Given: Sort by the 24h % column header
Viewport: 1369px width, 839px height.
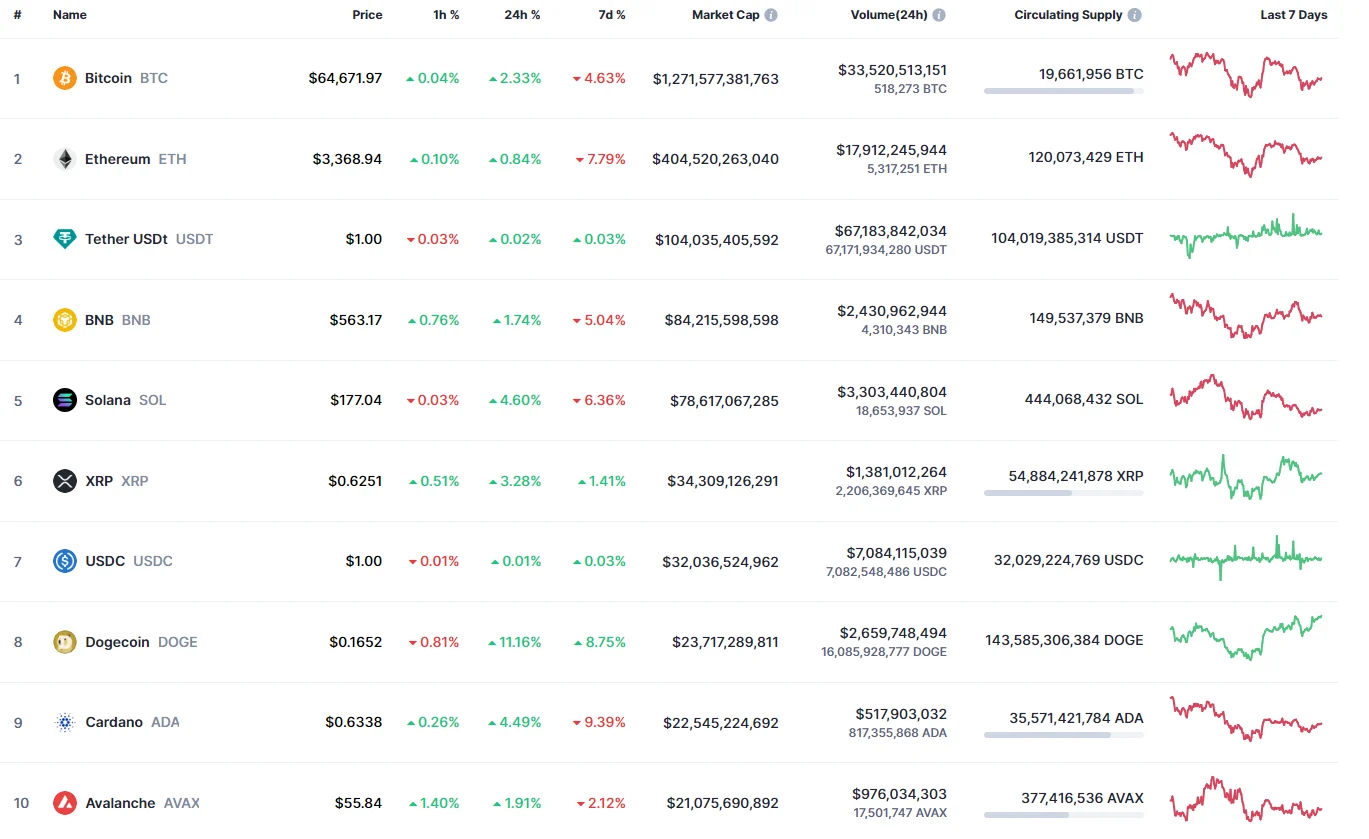Looking at the screenshot, I should [522, 15].
